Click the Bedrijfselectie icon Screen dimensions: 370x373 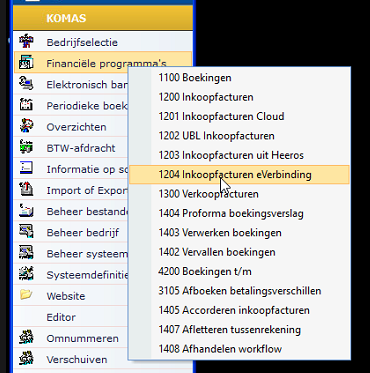(26, 42)
